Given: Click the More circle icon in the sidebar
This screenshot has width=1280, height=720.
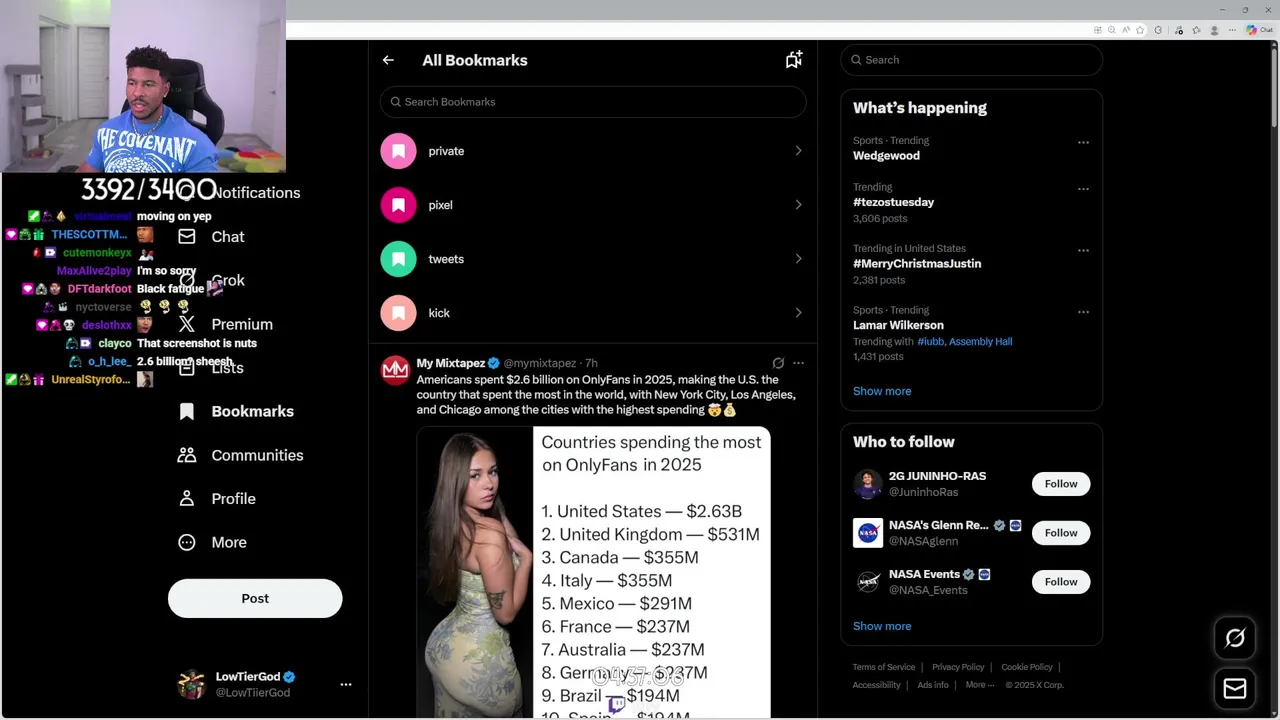Looking at the screenshot, I should coord(187,542).
